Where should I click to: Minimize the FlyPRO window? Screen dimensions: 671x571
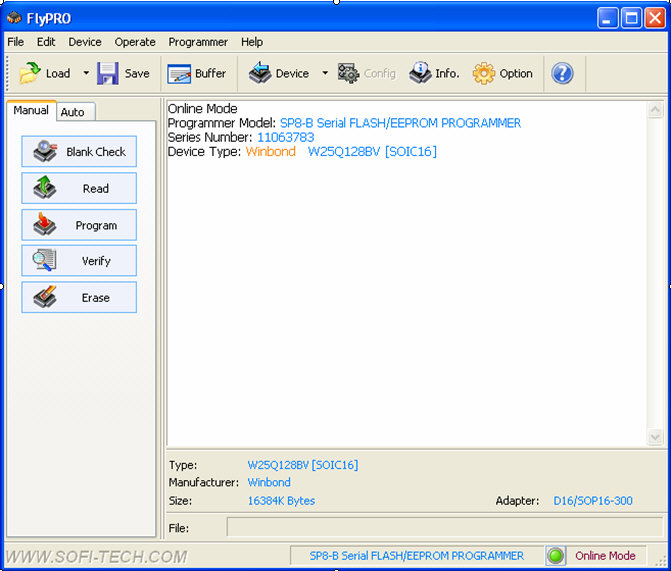point(607,18)
